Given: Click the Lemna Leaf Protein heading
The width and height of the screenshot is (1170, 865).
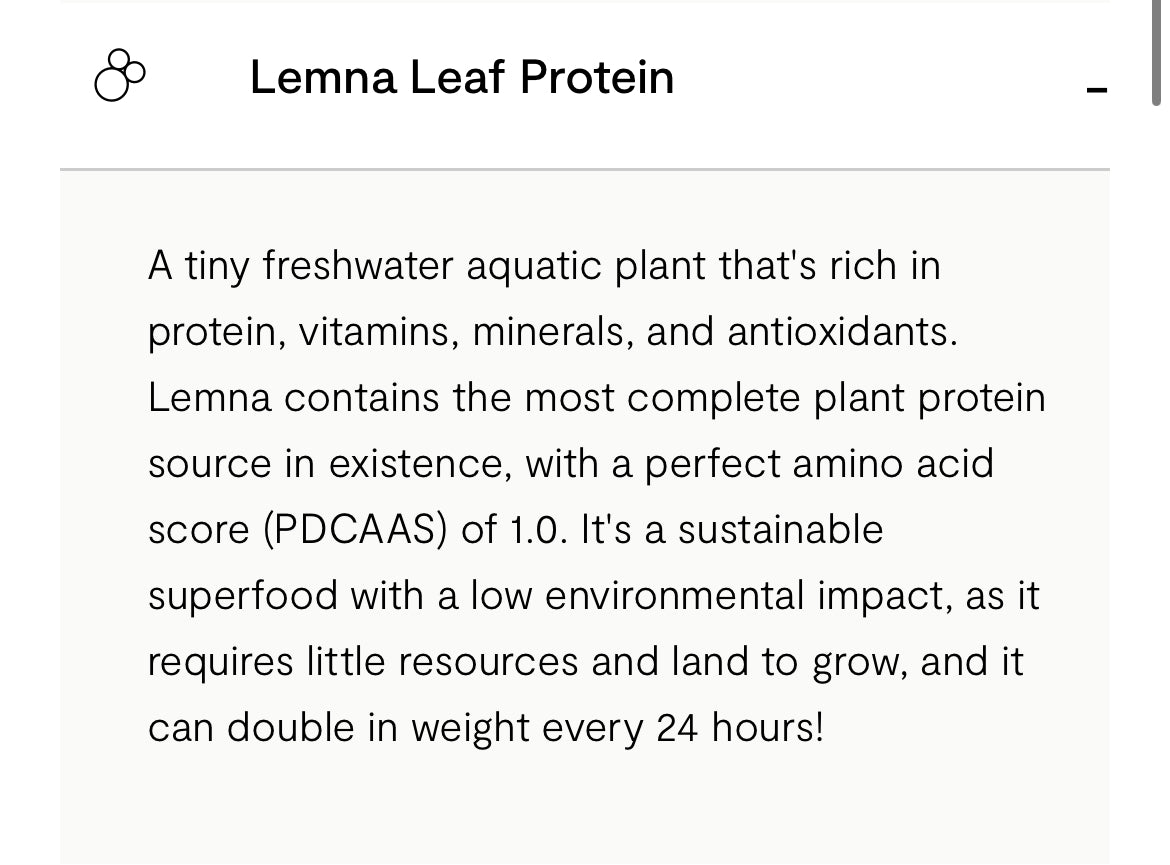Looking at the screenshot, I should [461, 77].
